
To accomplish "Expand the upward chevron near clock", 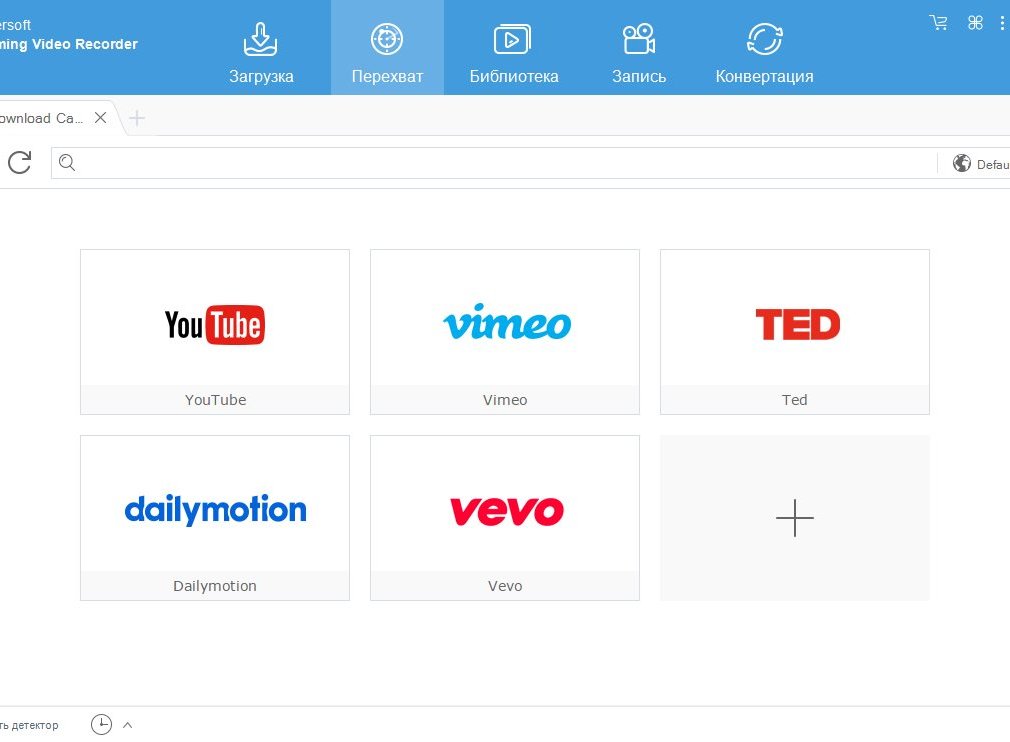I will tap(128, 725).
